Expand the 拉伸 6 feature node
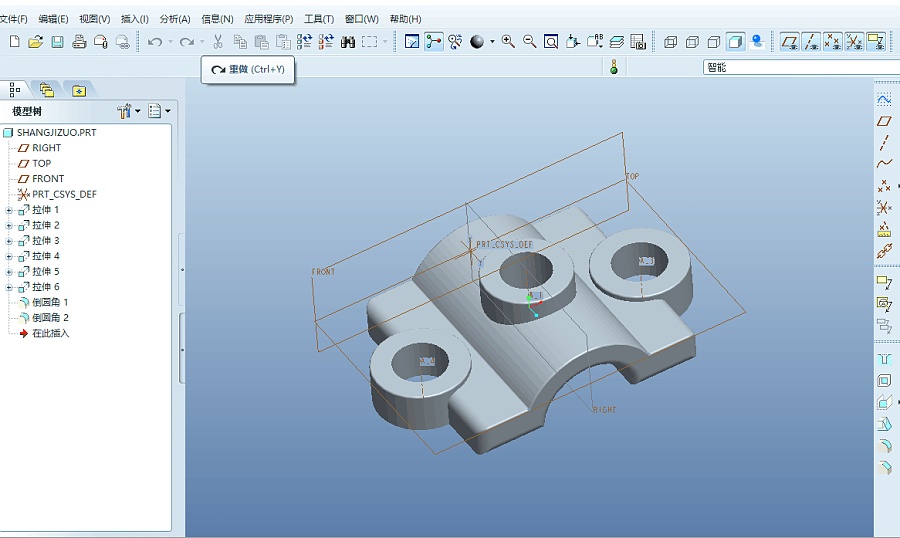The width and height of the screenshot is (900, 538). click(9, 287)
